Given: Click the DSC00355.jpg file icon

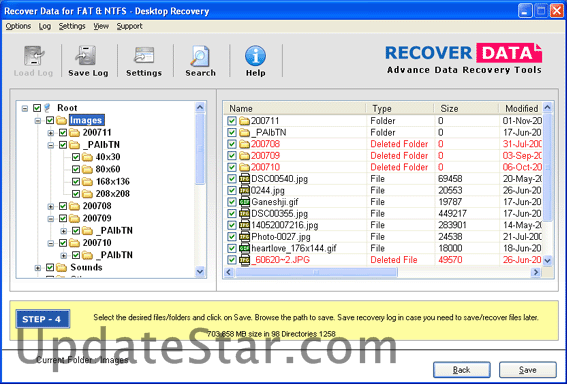Looking at the screenshot, I should click(245, 213).
